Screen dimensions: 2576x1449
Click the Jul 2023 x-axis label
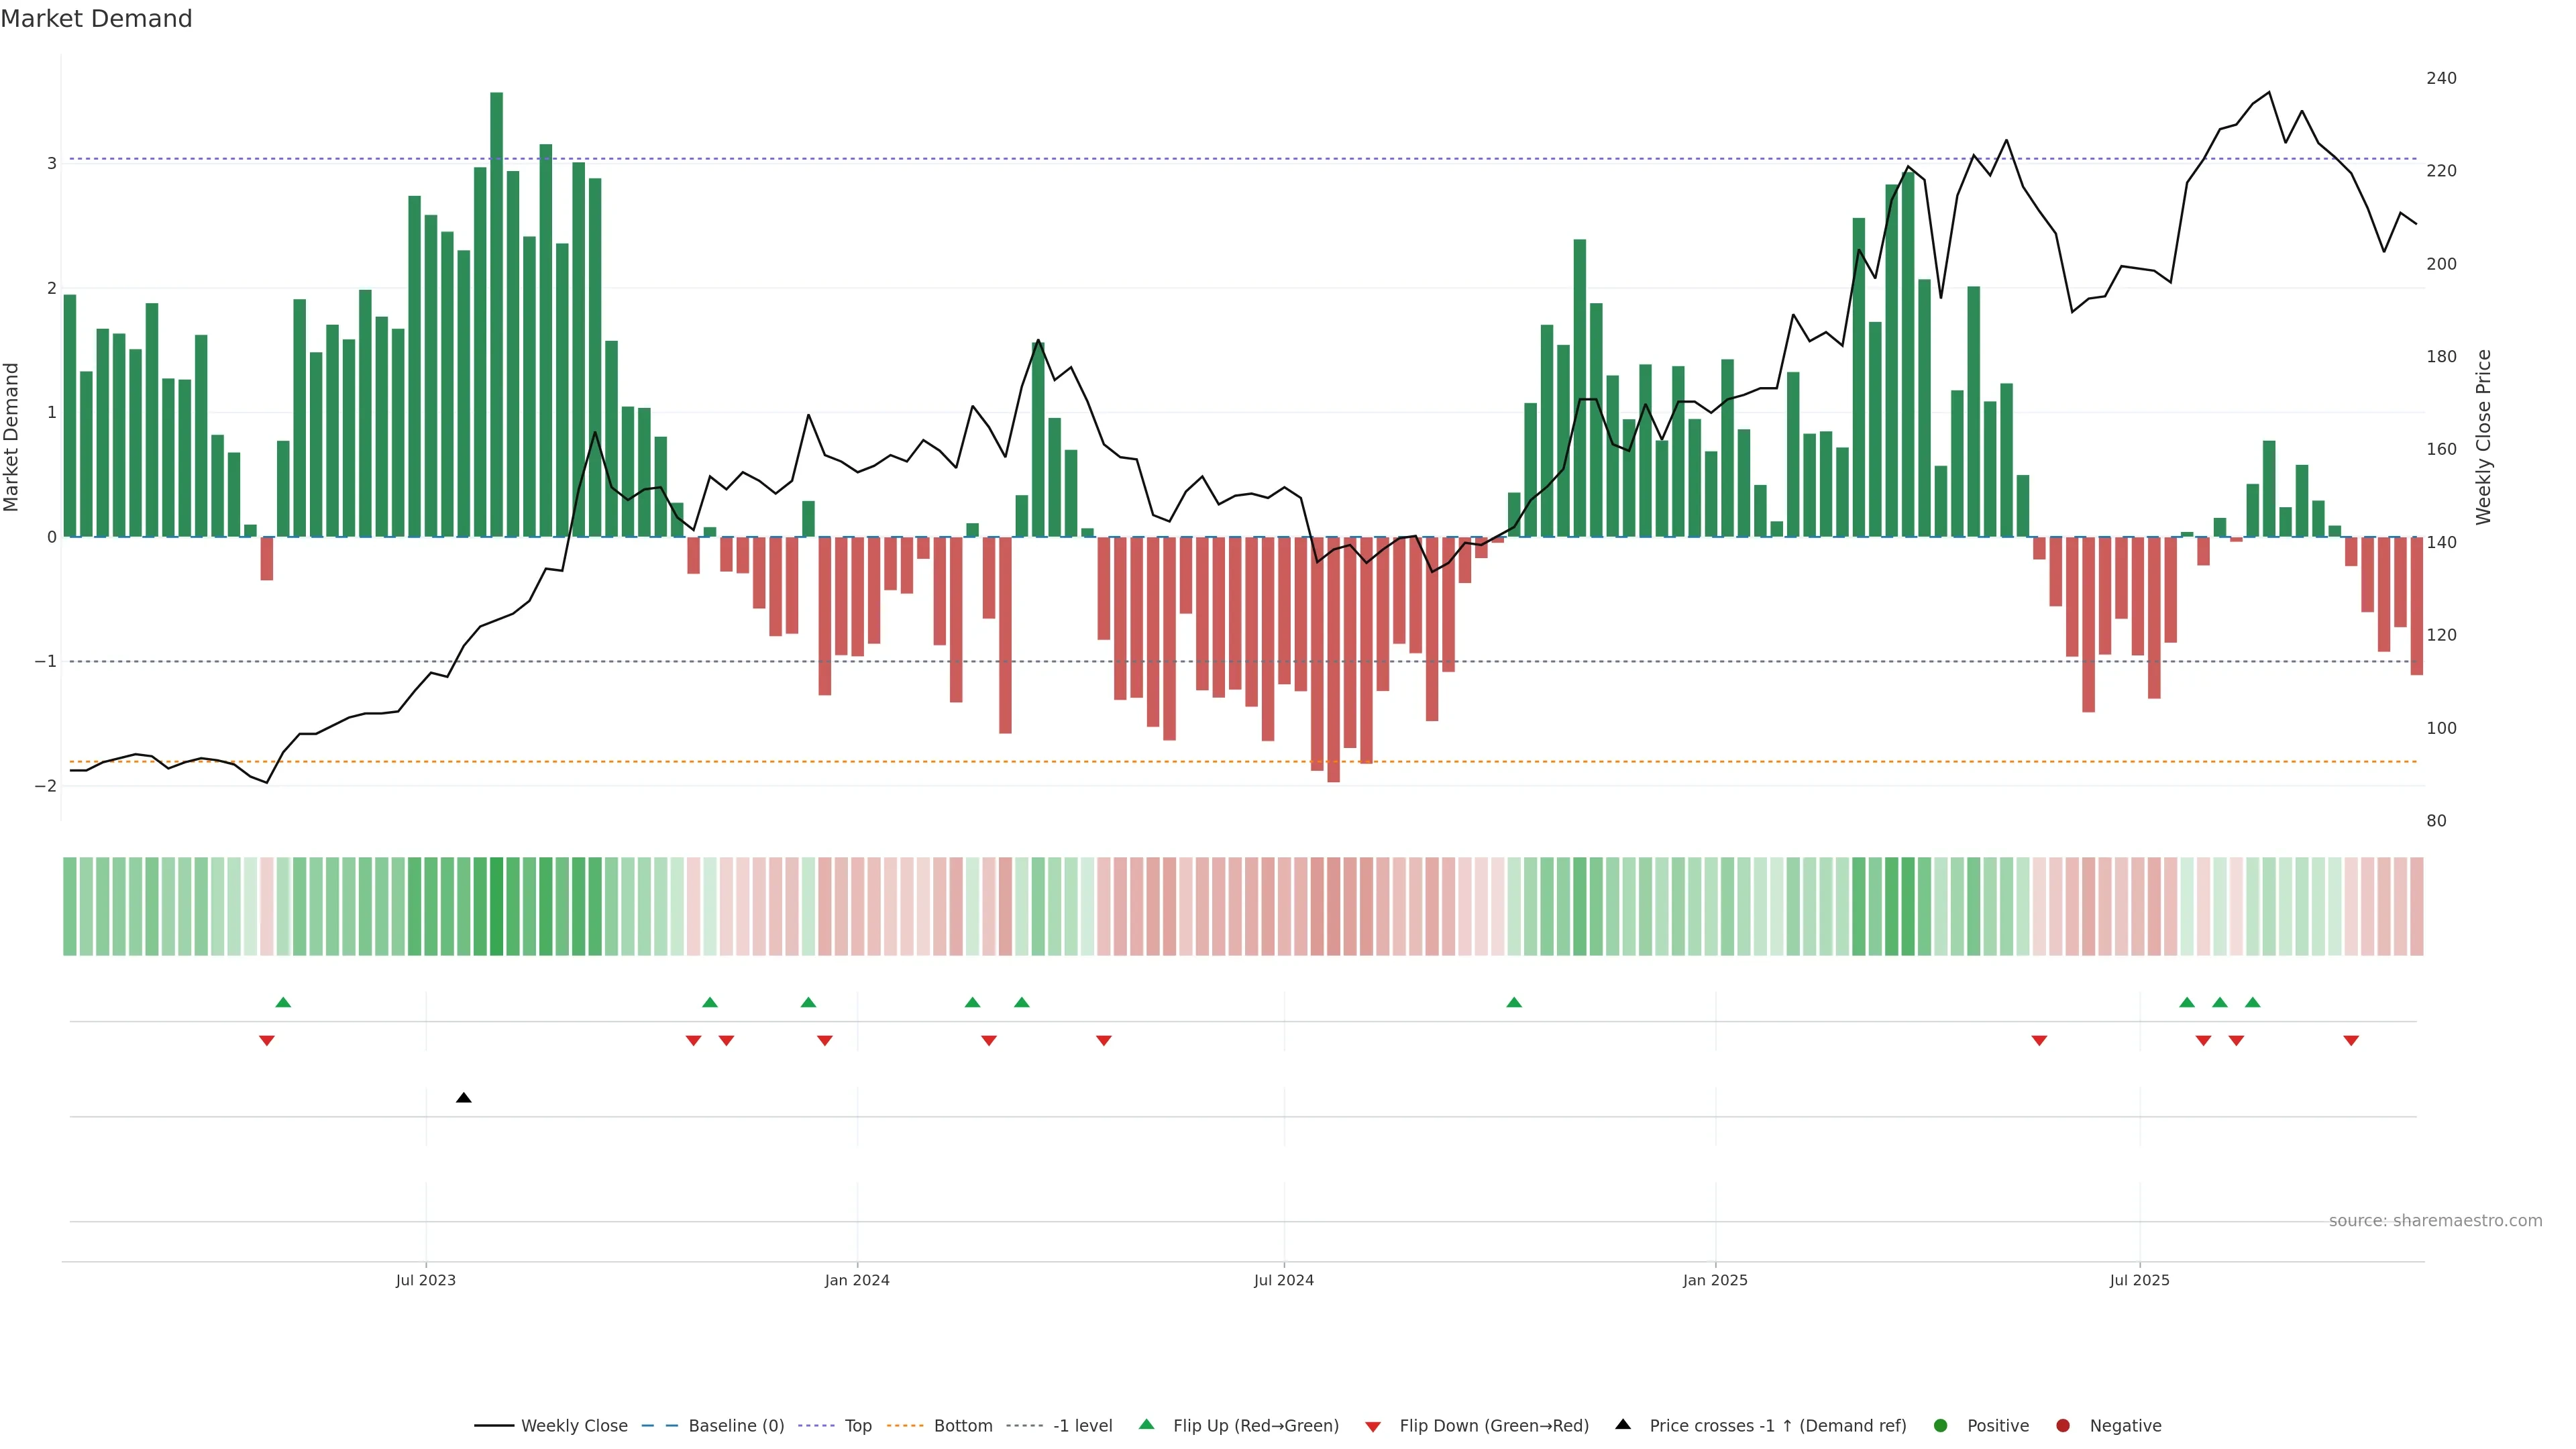pyautogui.click(x=425, y=1280)
